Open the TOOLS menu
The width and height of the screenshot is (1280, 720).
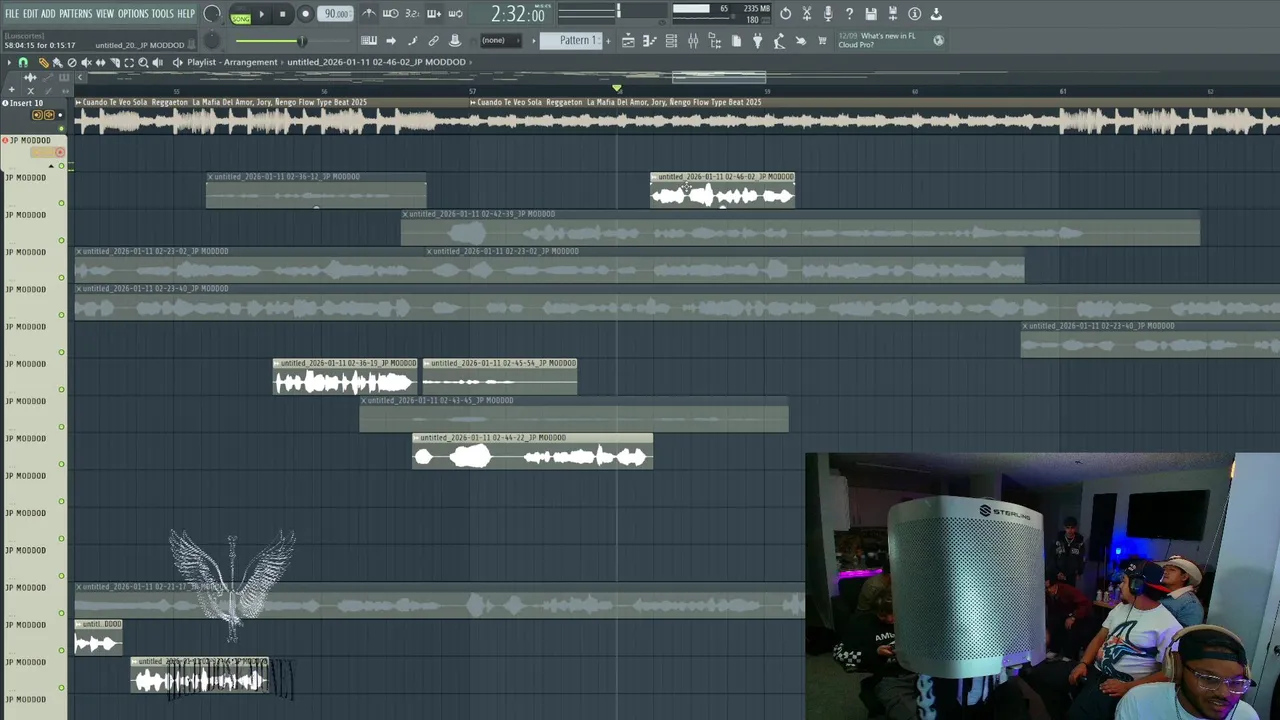(162, 14)
